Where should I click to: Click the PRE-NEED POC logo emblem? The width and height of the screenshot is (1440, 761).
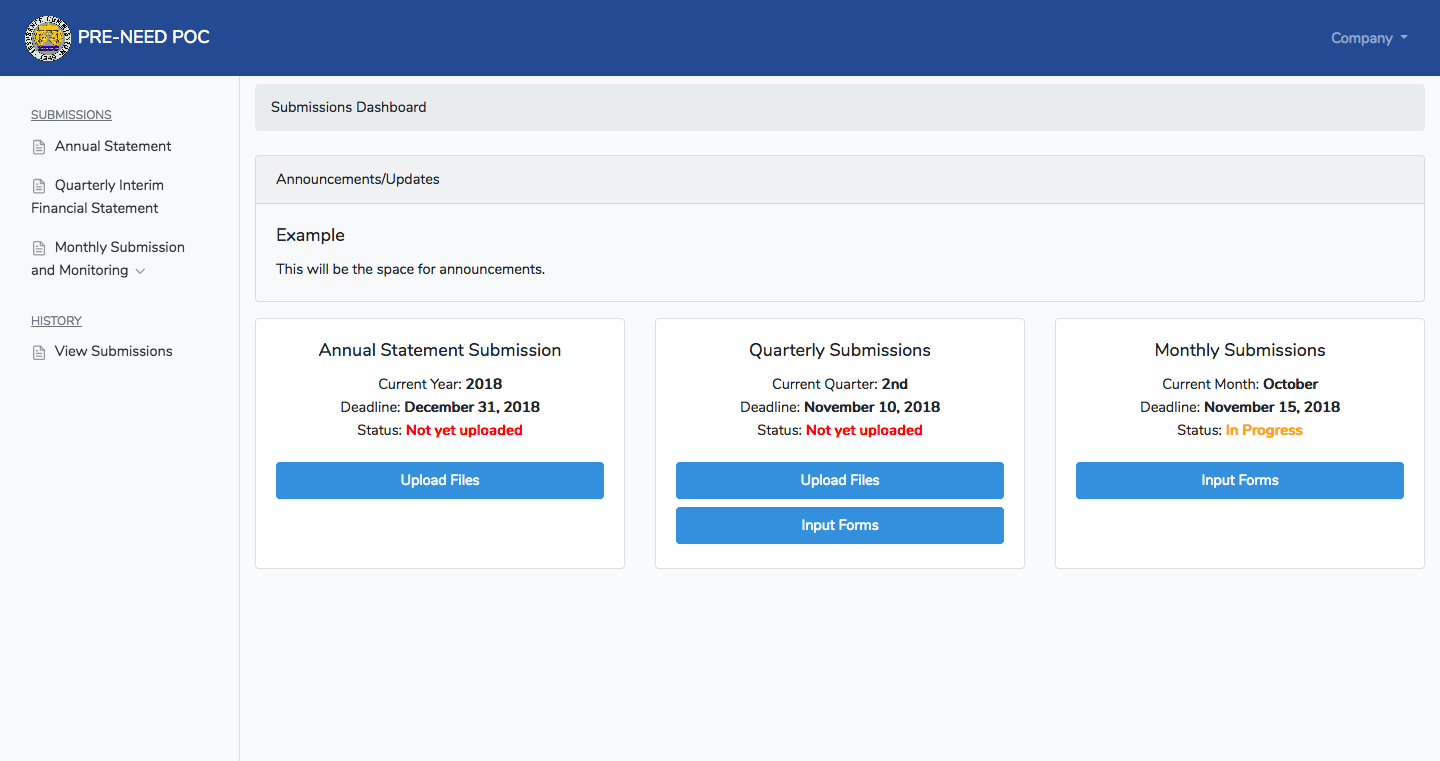coord(48,38)
